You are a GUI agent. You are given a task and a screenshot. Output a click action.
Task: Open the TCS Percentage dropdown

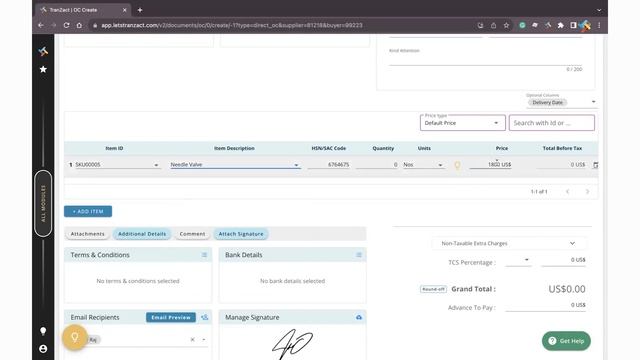pyautogui.click(x=518, y=260)
